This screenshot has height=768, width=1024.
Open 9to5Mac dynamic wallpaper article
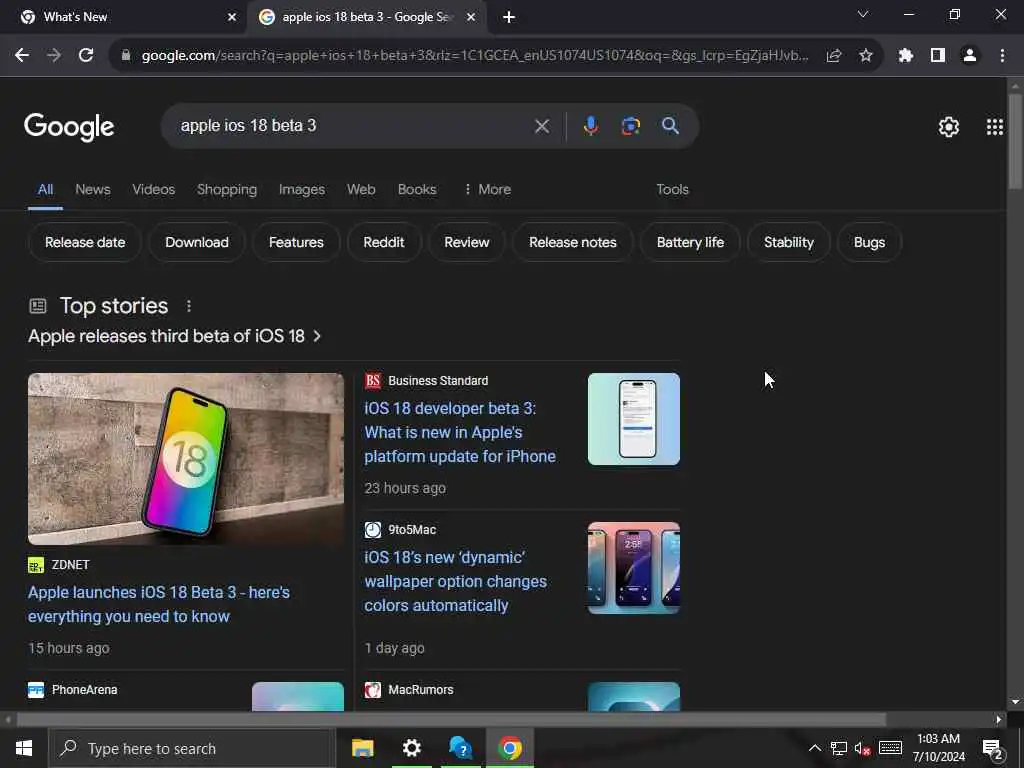pyautogui.click(x=455, y=581)
